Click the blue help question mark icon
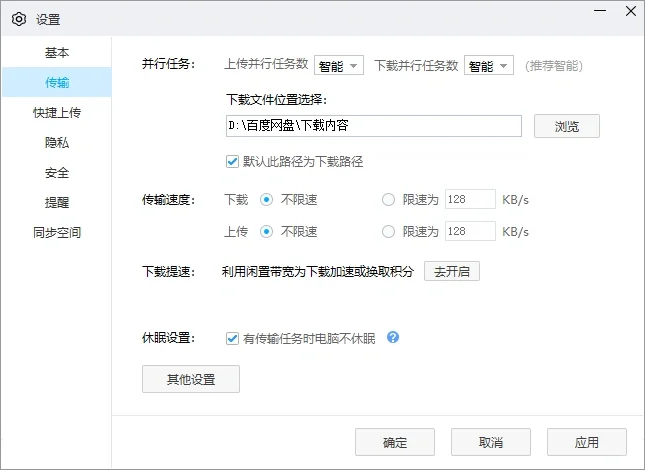Viewport: 645px width, 470px height. point(393,337)
